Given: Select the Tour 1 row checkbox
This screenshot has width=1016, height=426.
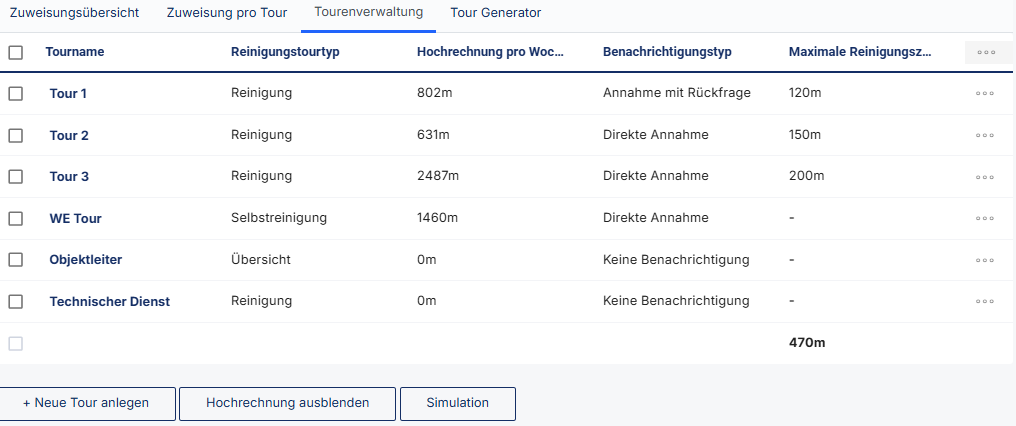Looking at the screenshot, I should point(16,93).
